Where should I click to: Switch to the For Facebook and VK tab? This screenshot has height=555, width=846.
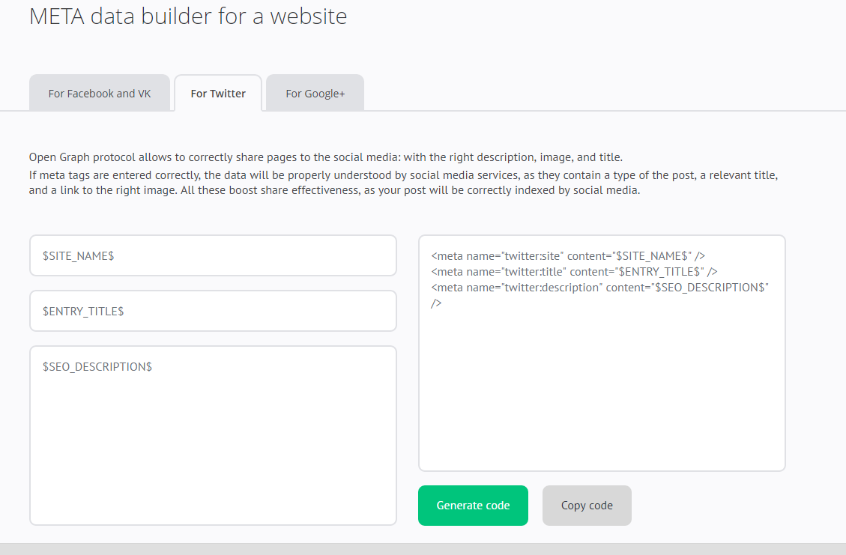click(x=99, y=93)
